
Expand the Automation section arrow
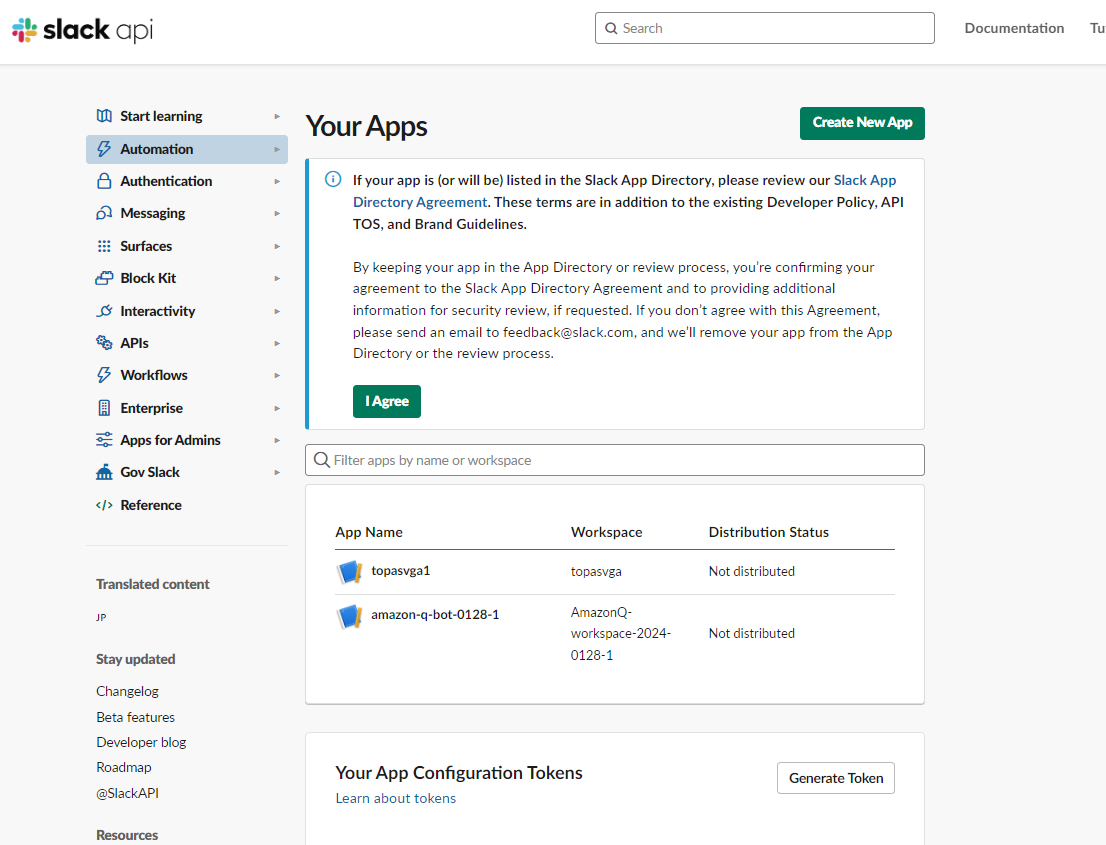click(x=277, y=150)
